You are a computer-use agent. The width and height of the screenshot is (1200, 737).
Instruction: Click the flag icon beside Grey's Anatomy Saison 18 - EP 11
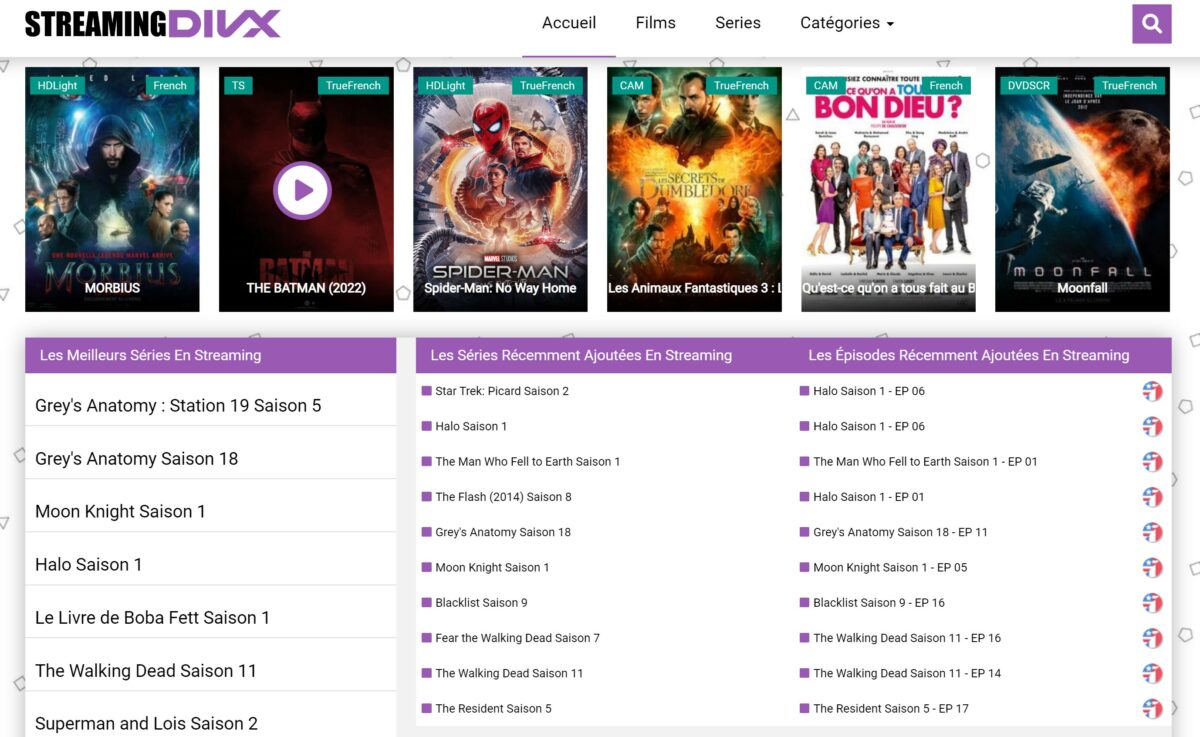coord(1152,532)
